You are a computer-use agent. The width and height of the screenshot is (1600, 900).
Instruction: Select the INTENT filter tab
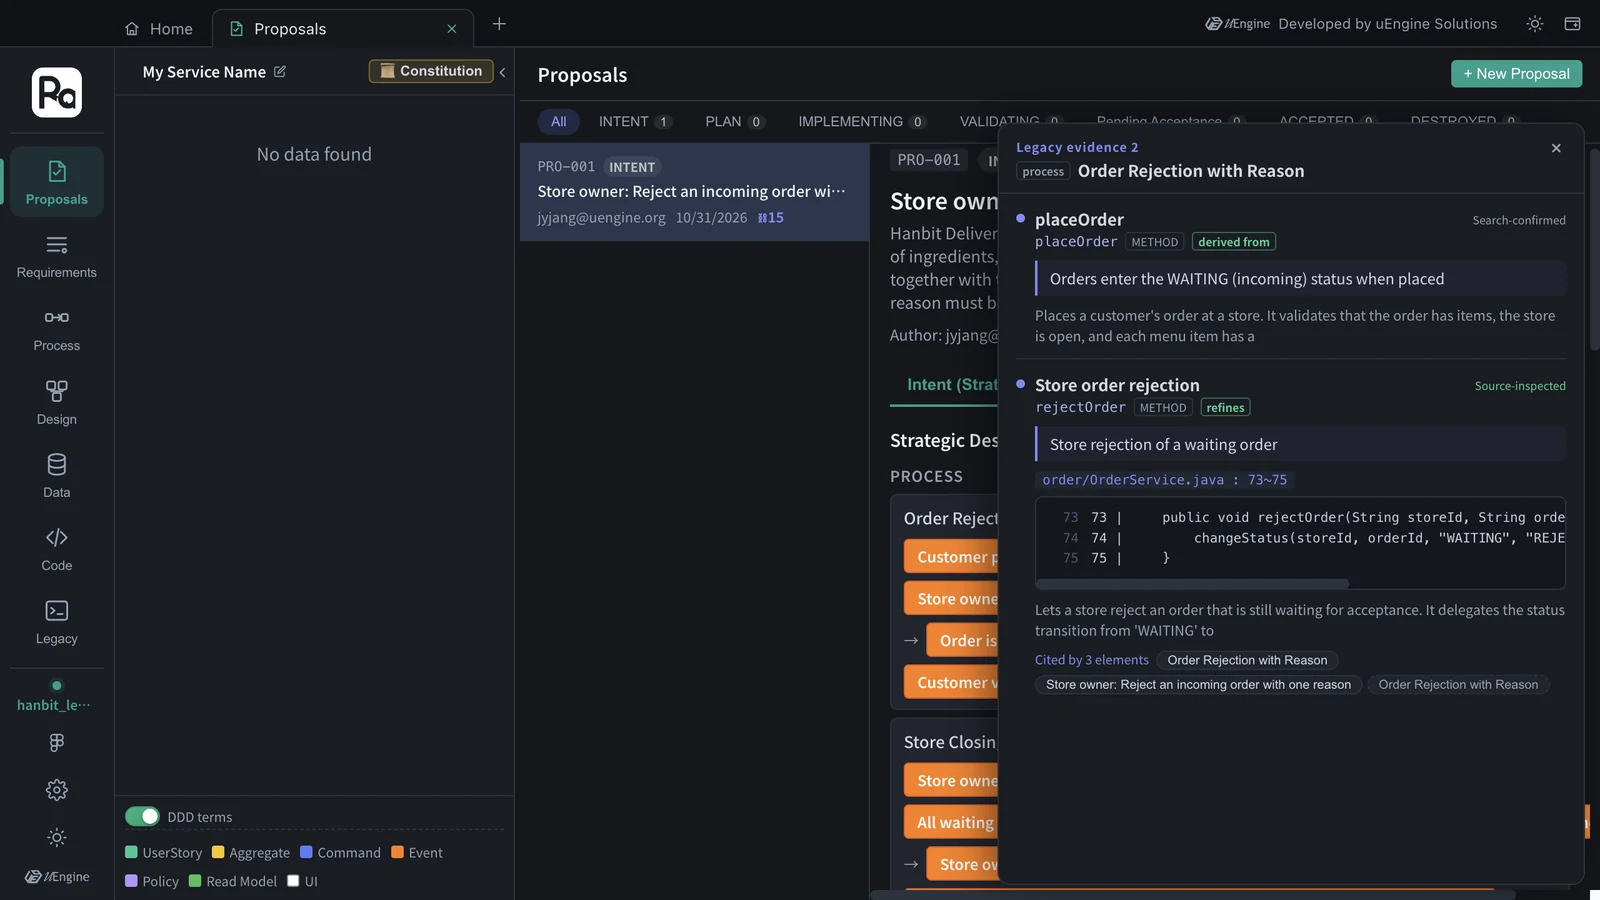point(635,121)
